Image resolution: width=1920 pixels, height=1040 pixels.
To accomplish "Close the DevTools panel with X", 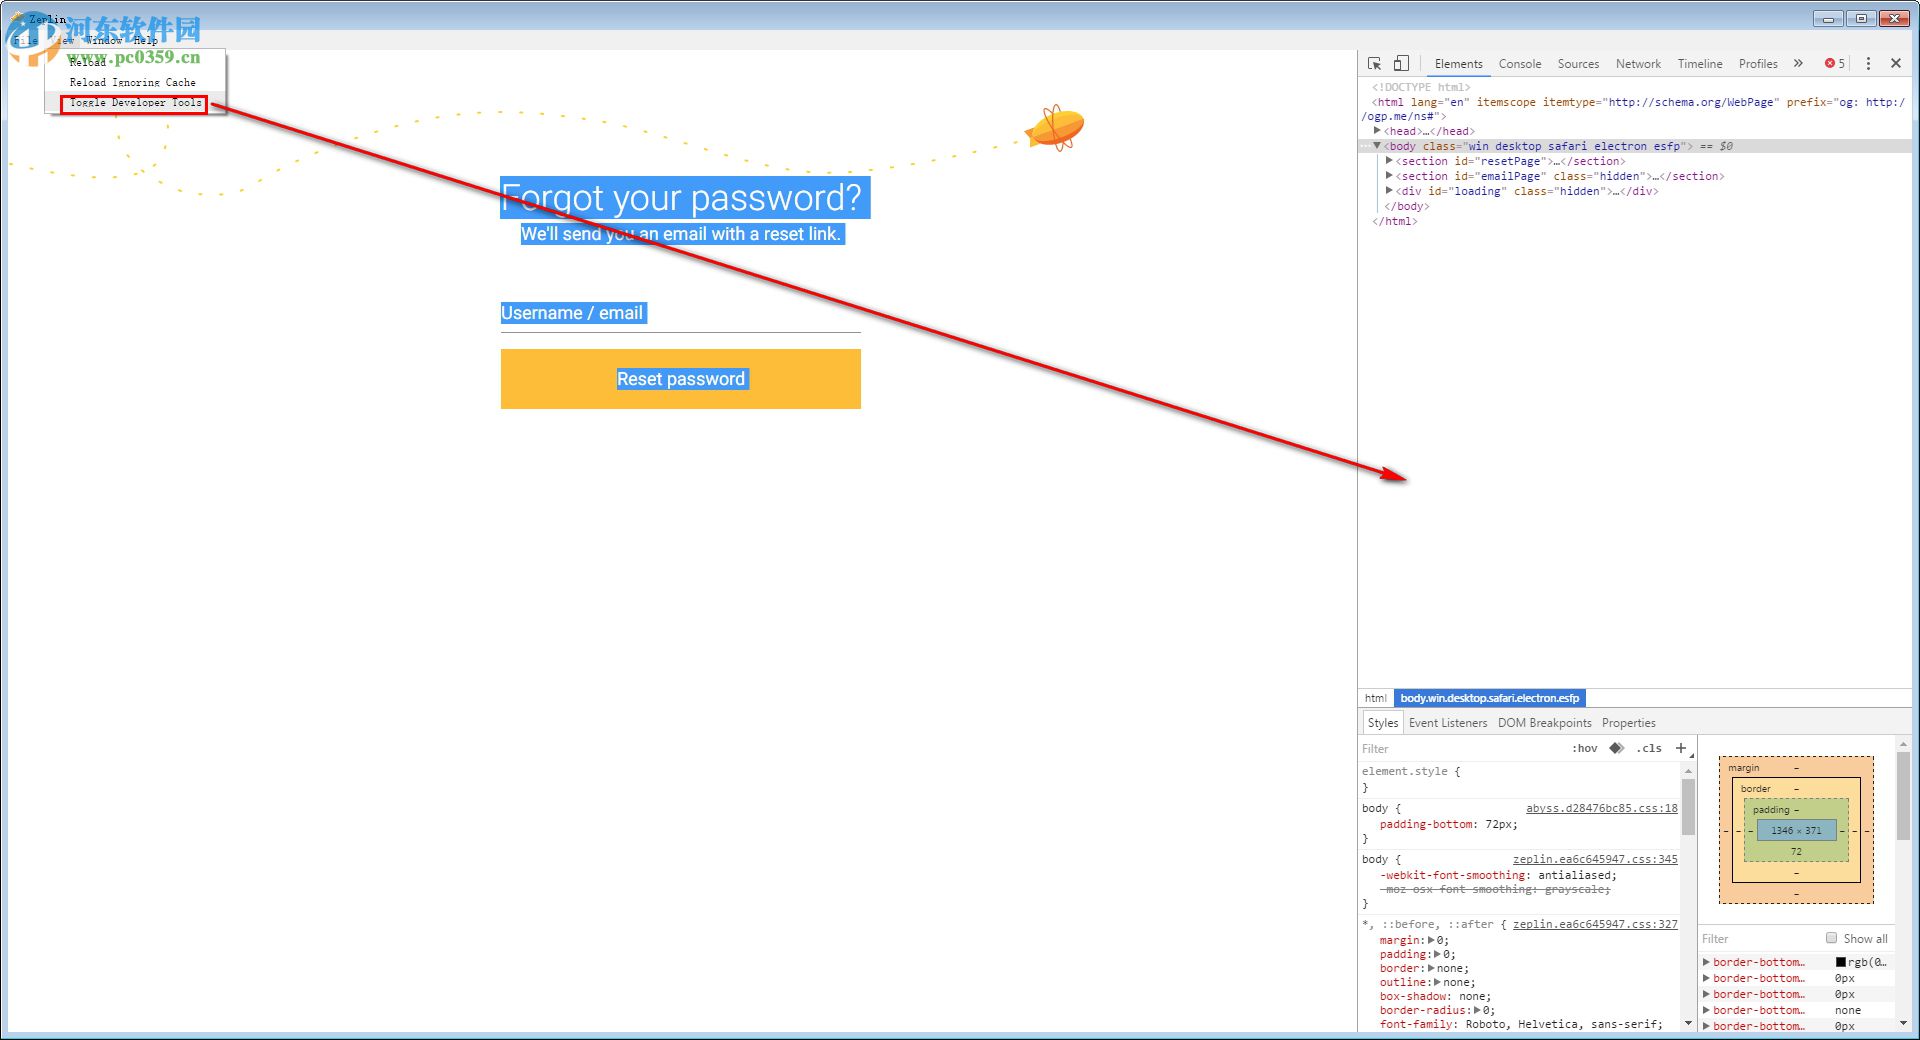I will click(x=1896, y=63).
